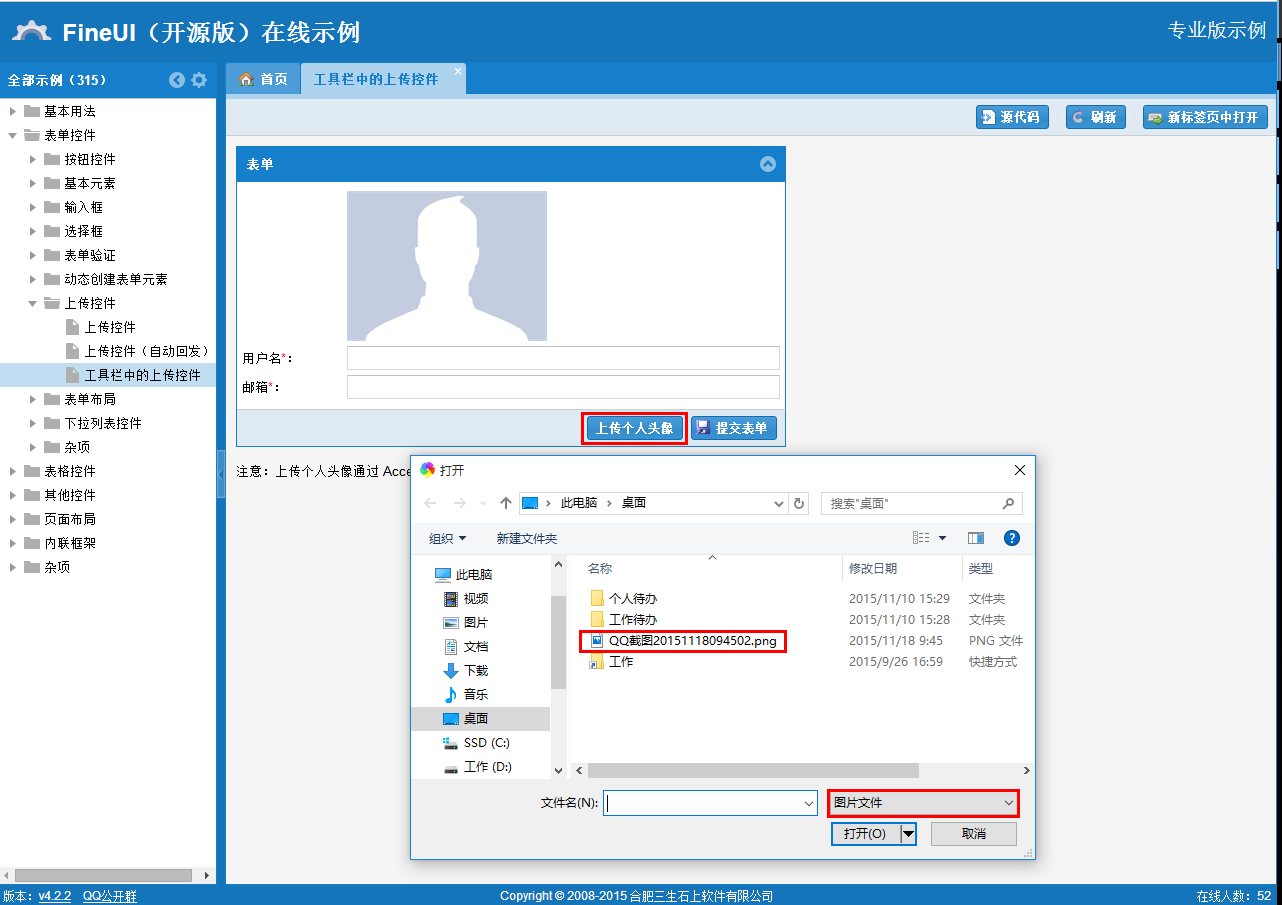Open recent locations dropdown arrow
Image resolution: width=1282 pixels, height=905 pixels.
coord(483,503)
